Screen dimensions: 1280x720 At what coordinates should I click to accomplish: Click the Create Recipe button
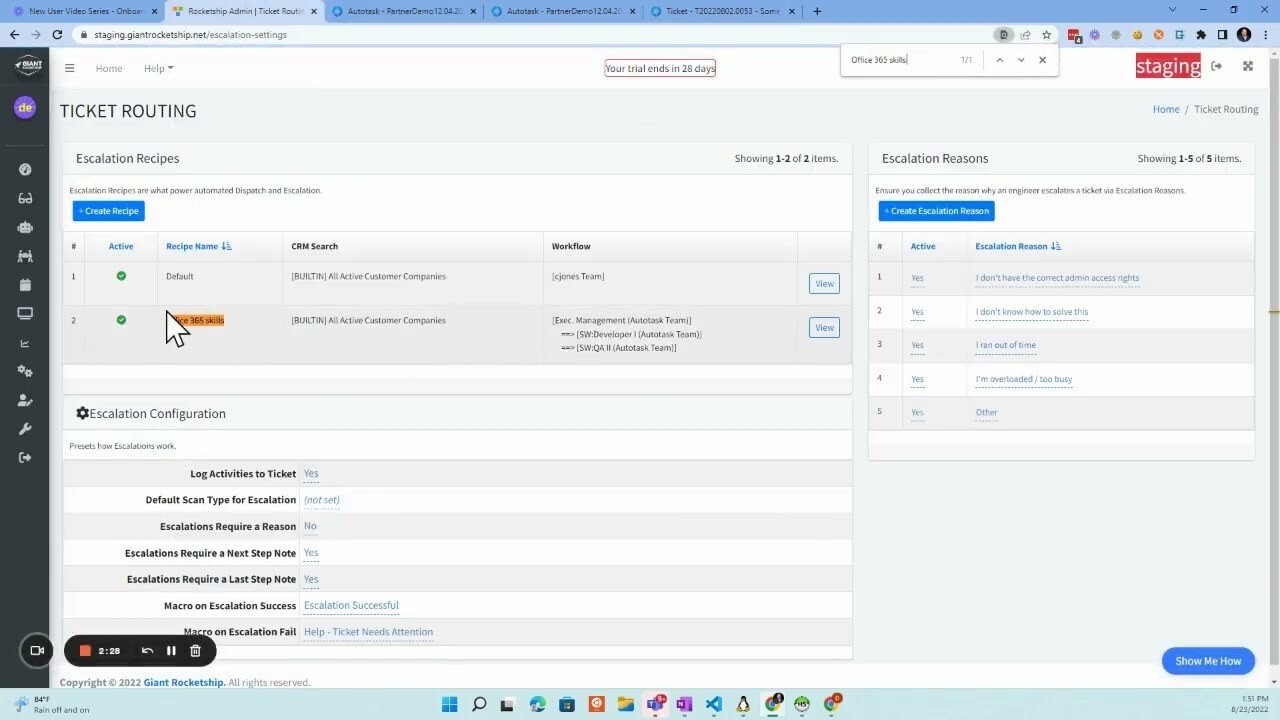coord(108,211)
